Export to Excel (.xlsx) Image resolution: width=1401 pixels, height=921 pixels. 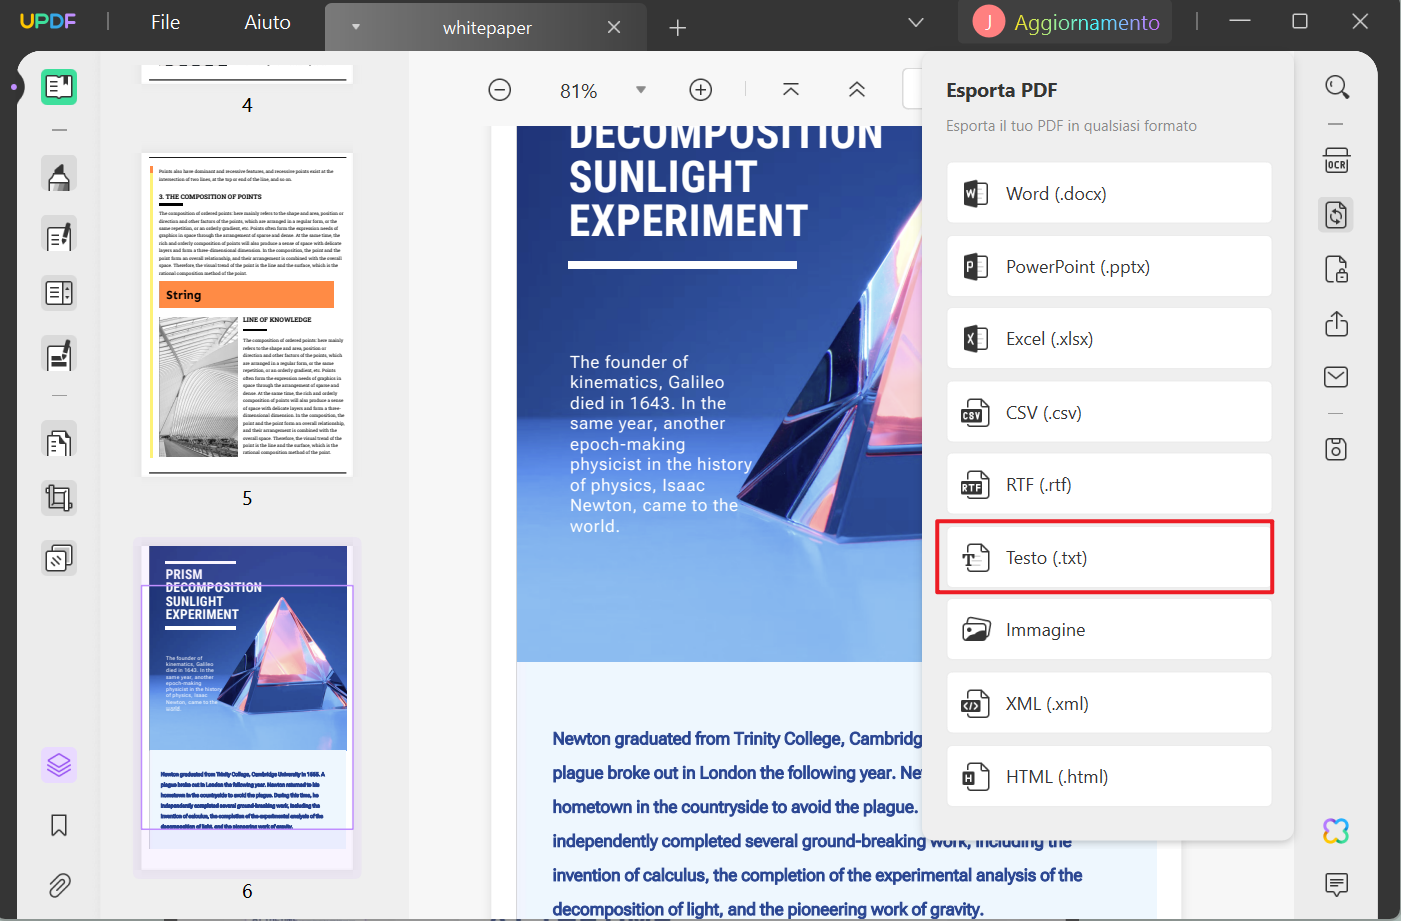(1109, 338)
